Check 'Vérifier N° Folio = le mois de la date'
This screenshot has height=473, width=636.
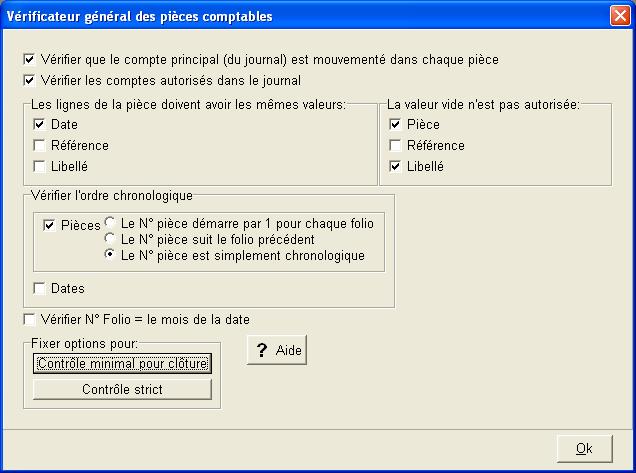(28, 319)
